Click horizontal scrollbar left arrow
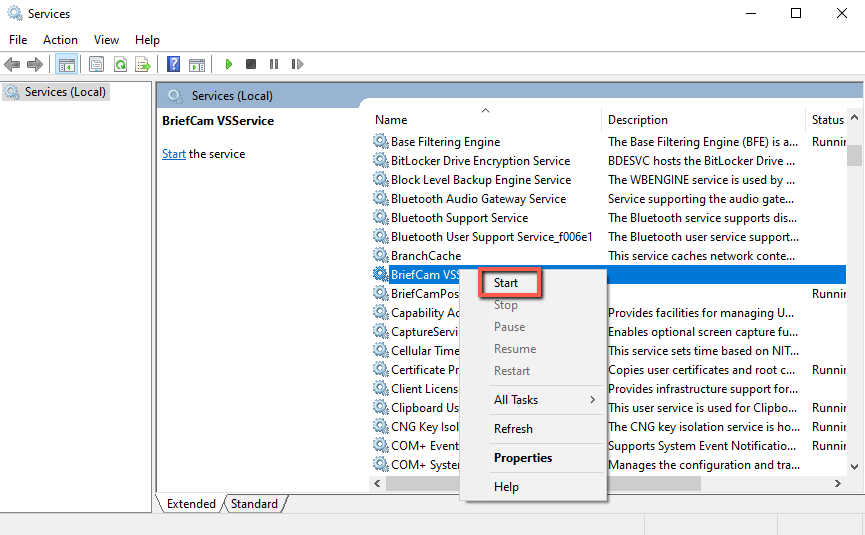 (x=377, y=484)
